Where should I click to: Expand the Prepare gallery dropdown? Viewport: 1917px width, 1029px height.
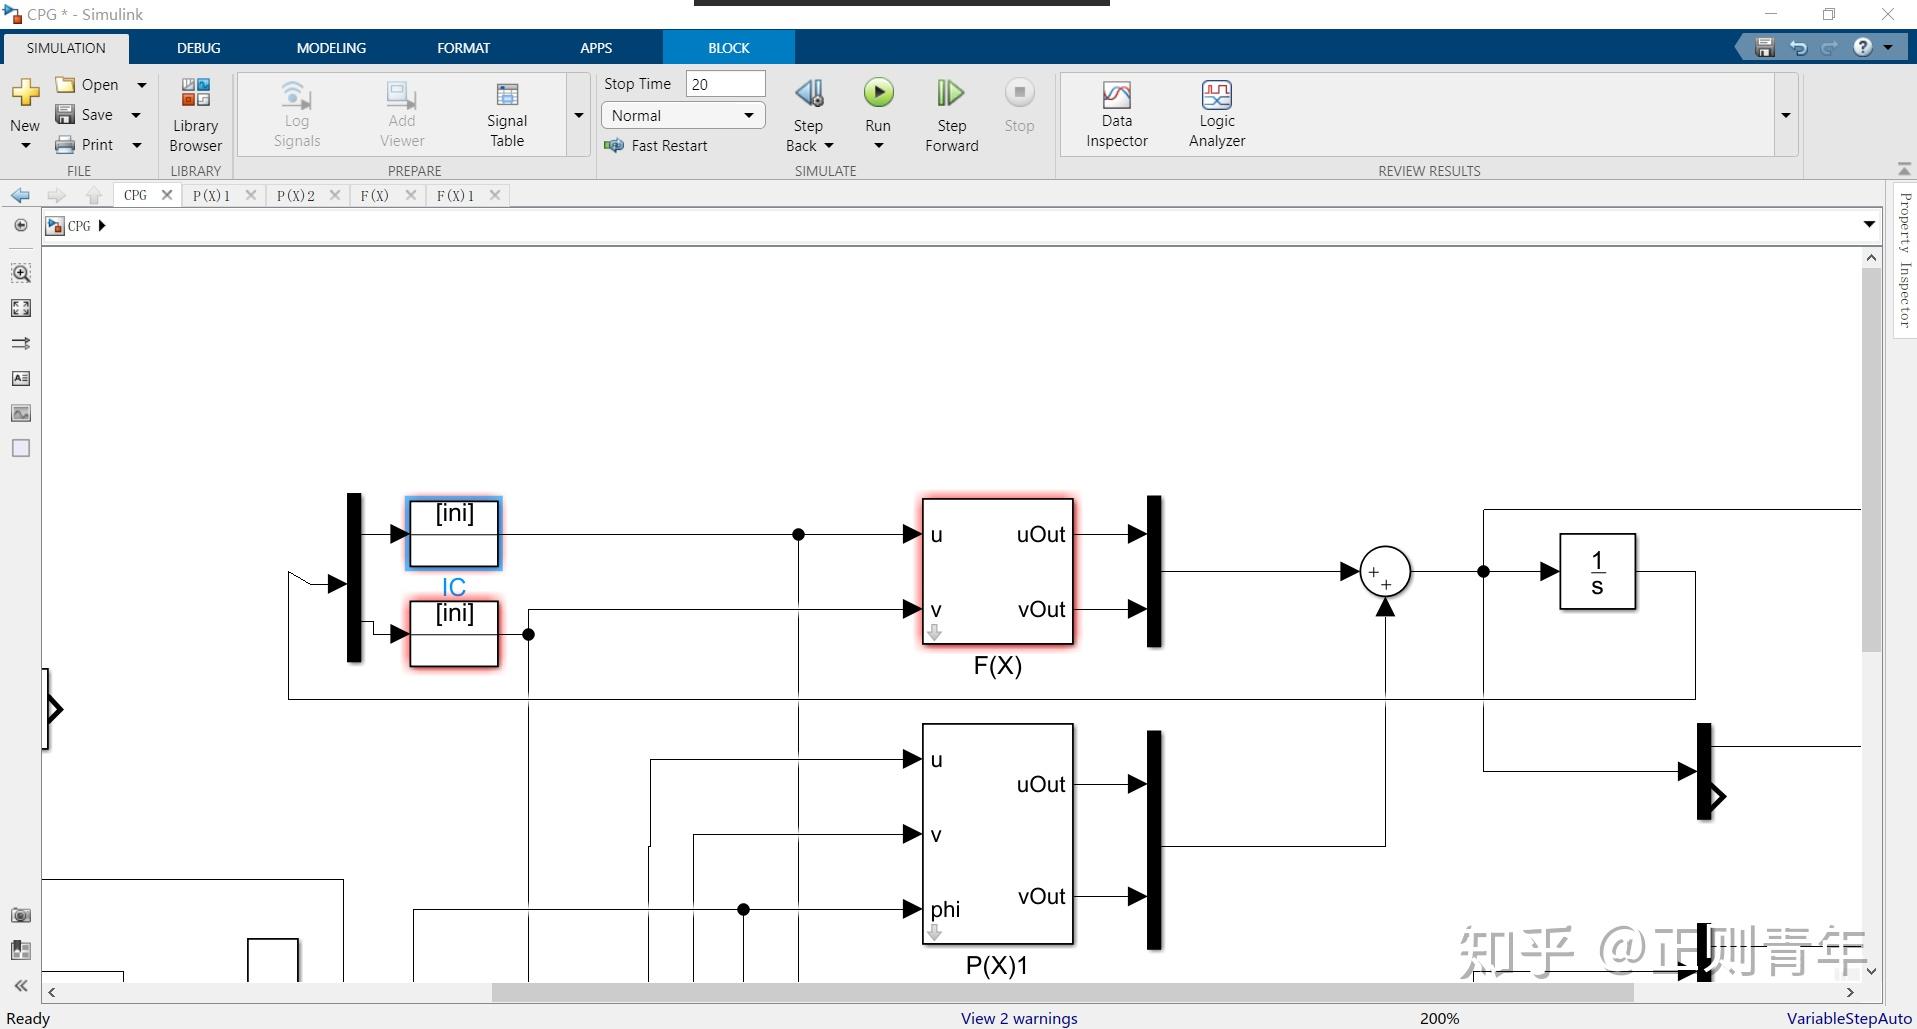click(x=579, y=115)
